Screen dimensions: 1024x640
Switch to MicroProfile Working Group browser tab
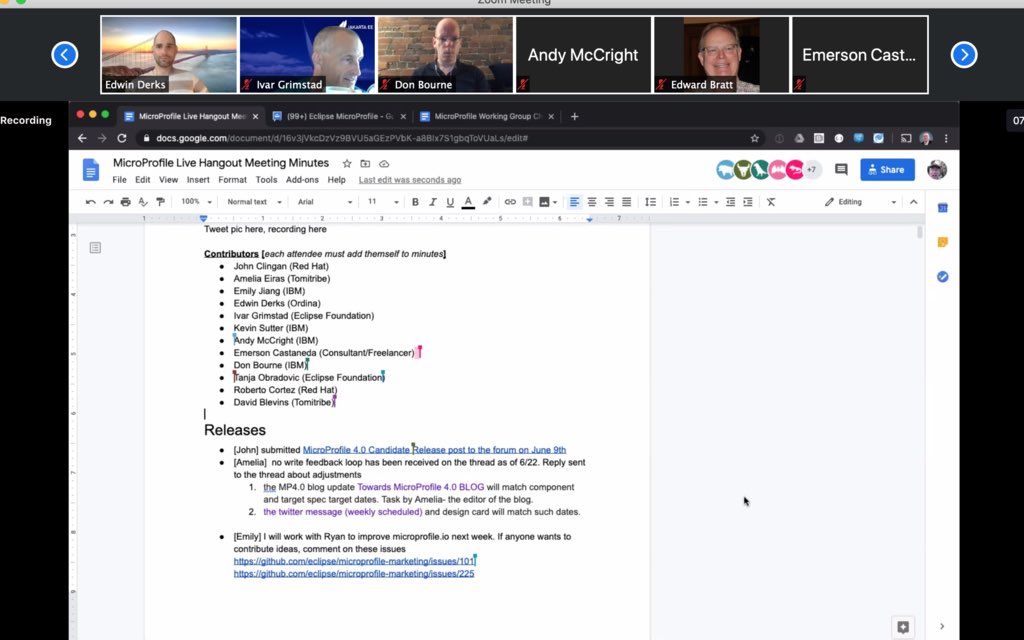tap(487, 116)
